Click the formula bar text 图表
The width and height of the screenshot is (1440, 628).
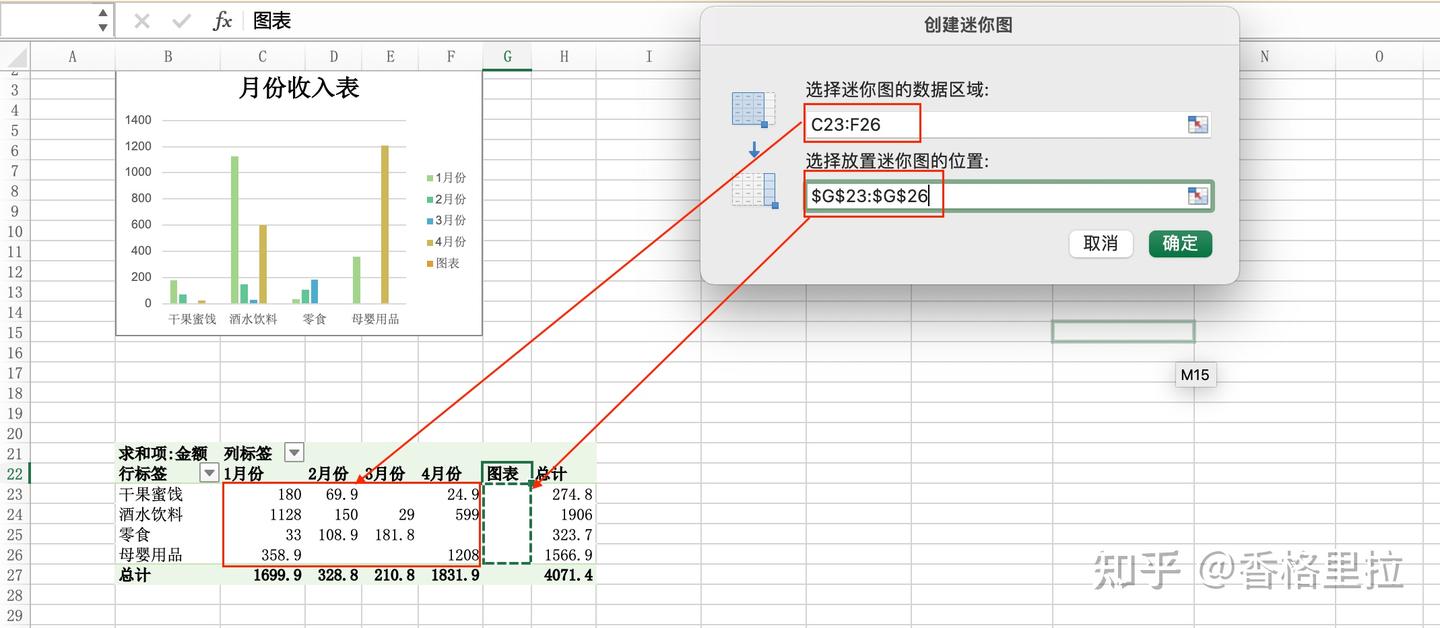[272, 21]
